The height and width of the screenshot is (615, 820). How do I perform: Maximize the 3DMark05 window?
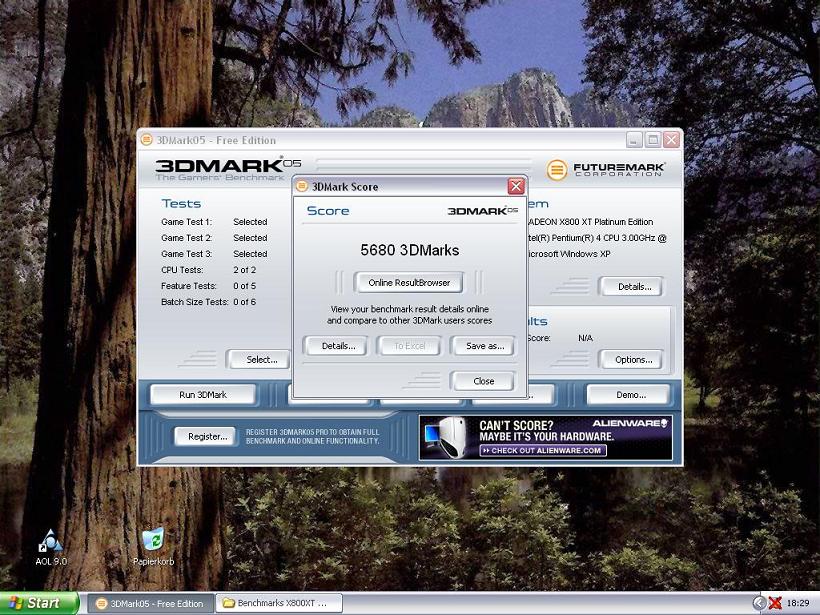pyautogui.click(x=652, y=140)
